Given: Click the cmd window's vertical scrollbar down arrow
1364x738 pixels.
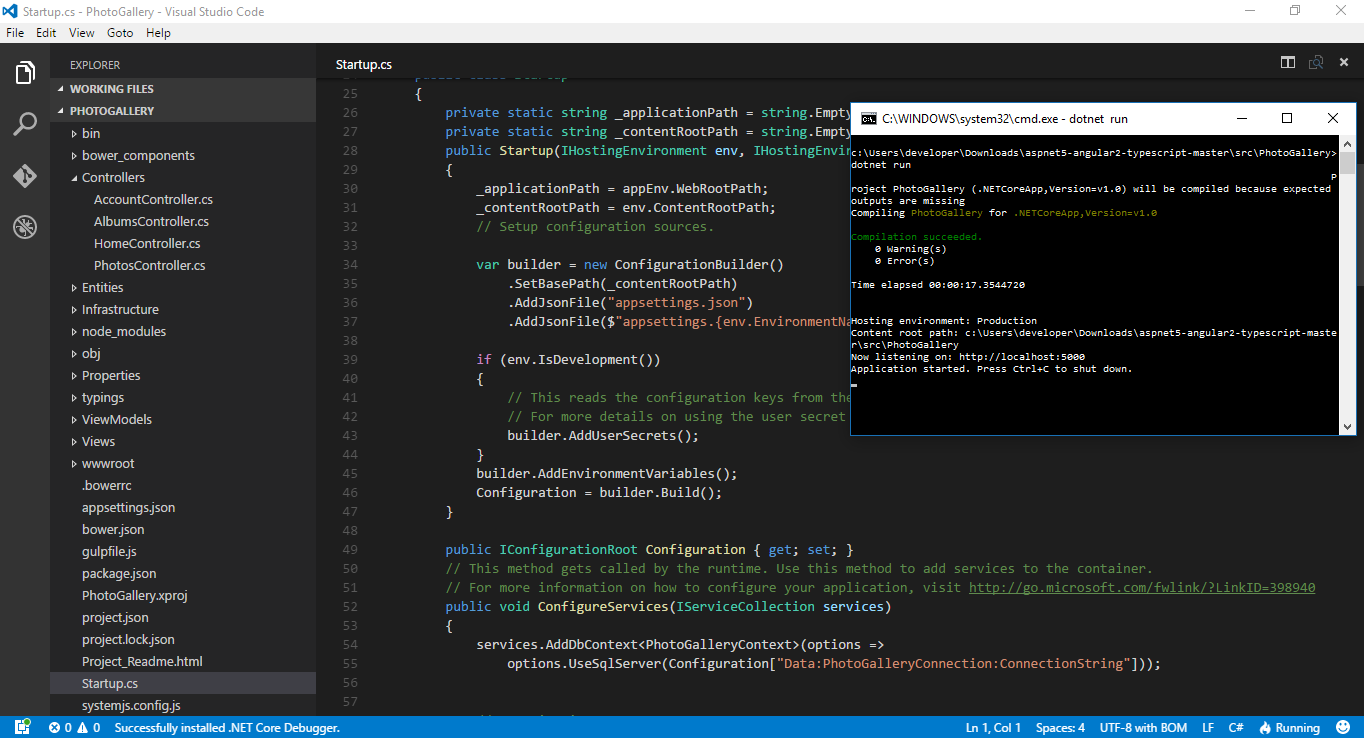Looking at the screenshot, I should pyautogui.click(x=1347, y=427).
